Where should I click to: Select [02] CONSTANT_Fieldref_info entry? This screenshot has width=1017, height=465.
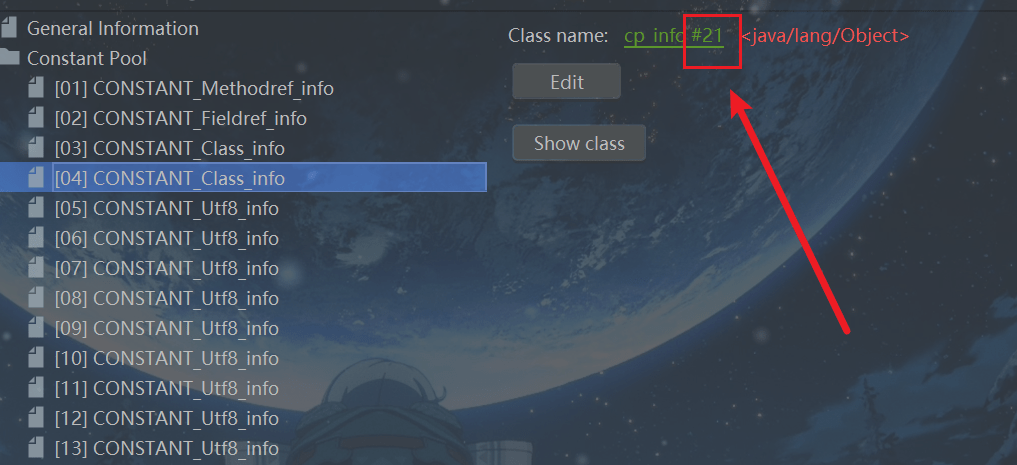(181, 118)
